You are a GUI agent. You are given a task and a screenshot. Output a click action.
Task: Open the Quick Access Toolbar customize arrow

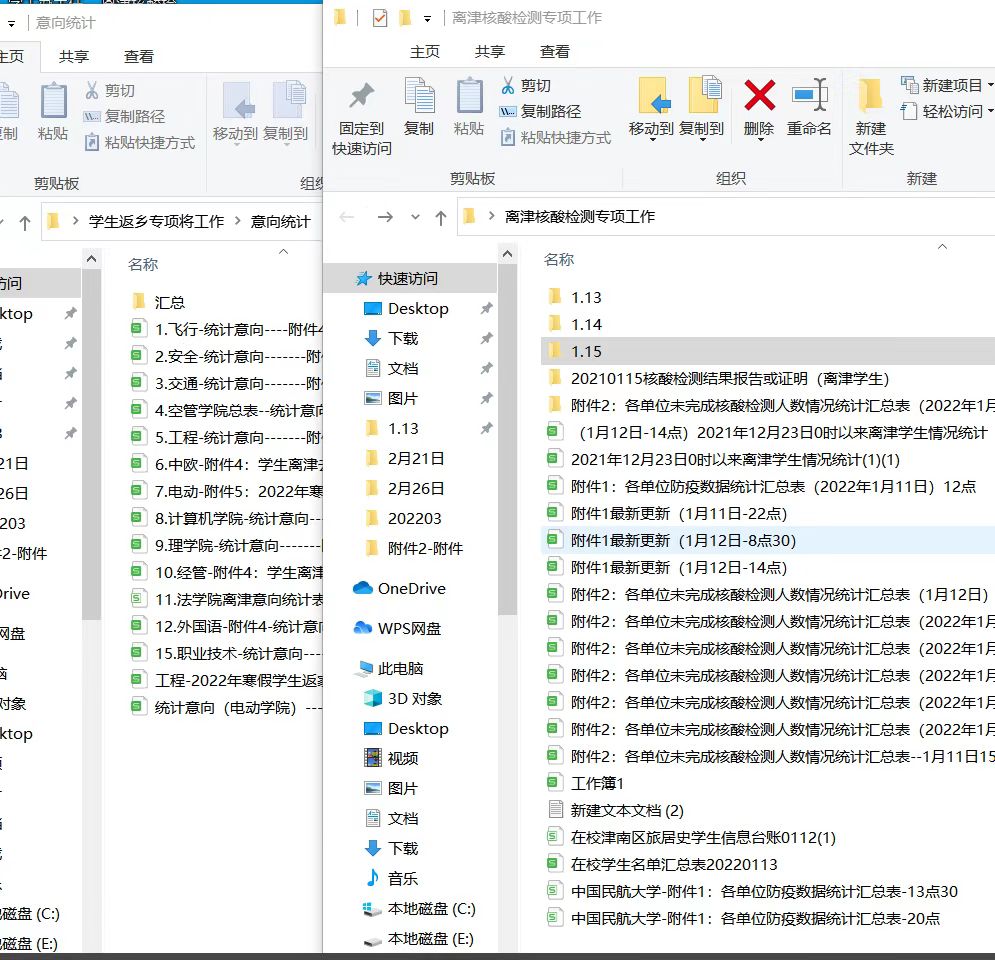pyautogui.click(x=428, y=18)
